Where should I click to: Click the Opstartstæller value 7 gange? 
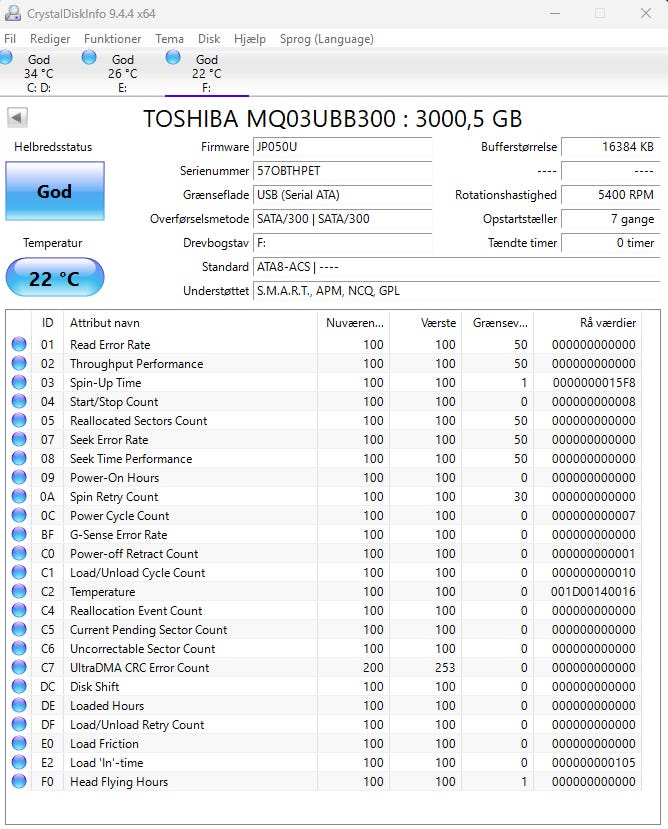tap(610, 219)
